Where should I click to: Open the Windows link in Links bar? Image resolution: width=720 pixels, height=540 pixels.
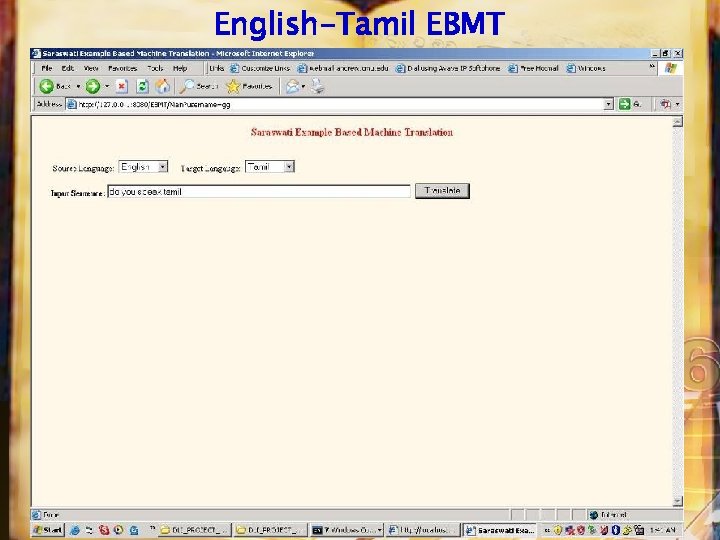coord(586,68)
